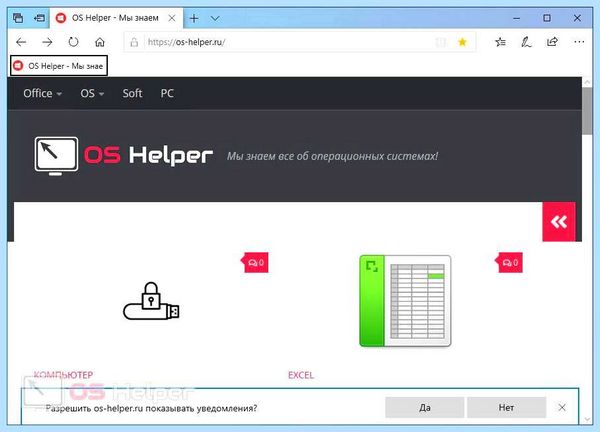Reload the page with the refresh icon

(73, 42)
